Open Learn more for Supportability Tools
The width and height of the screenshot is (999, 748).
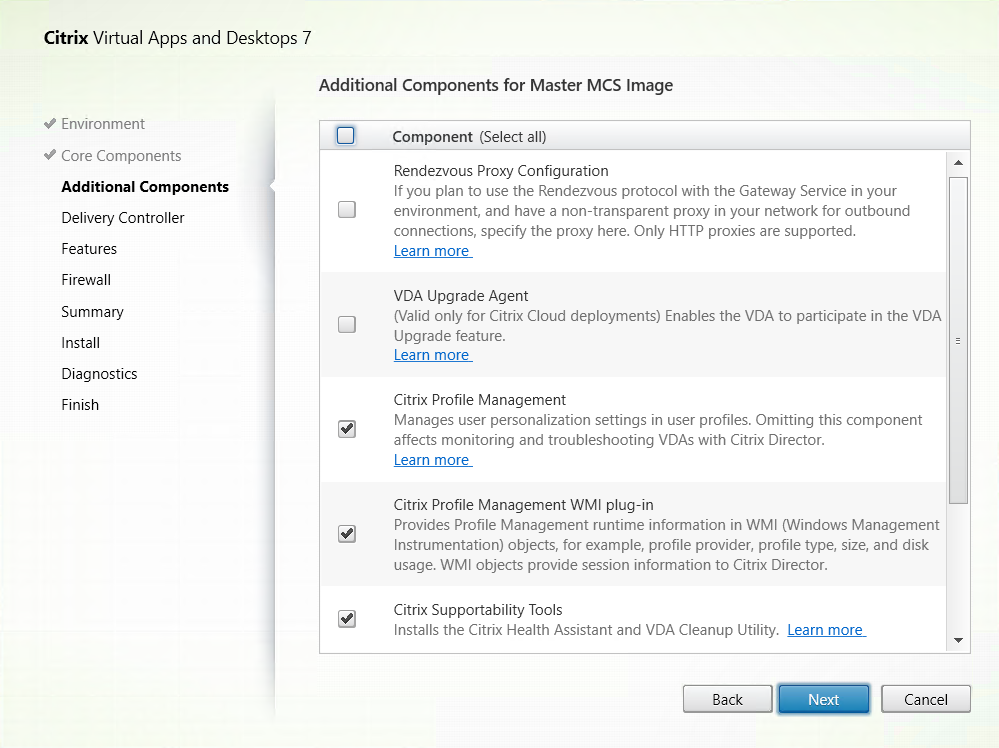[825, 630]
